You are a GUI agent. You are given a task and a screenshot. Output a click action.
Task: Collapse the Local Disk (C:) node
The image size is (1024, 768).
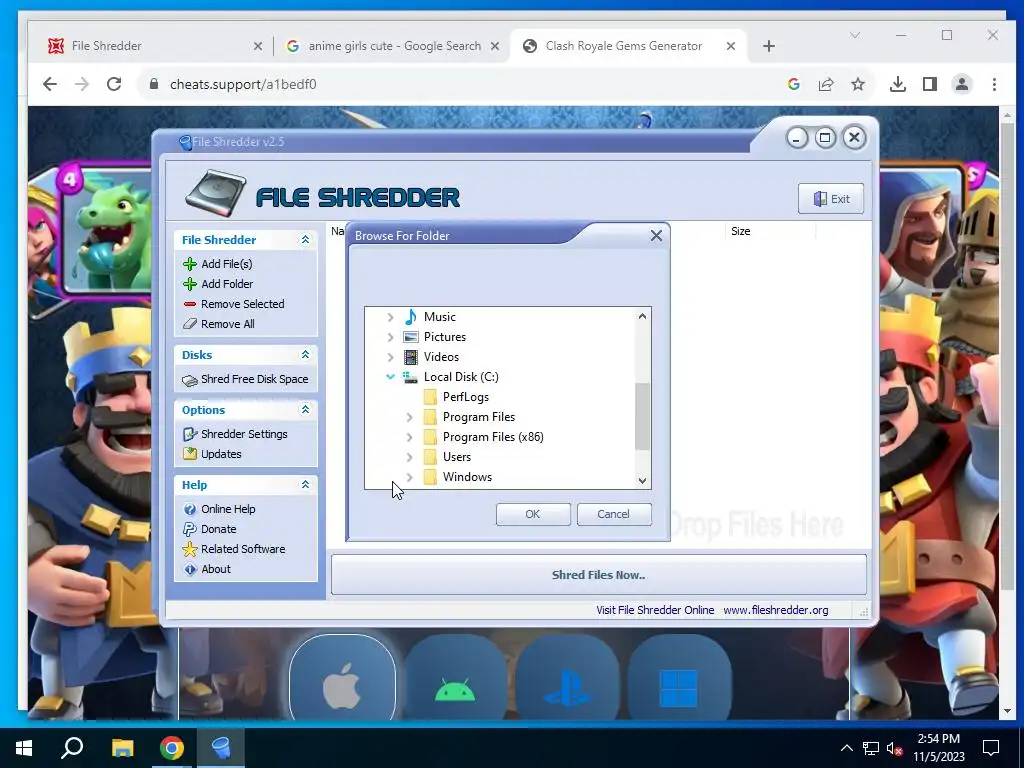tap(391, 377)
